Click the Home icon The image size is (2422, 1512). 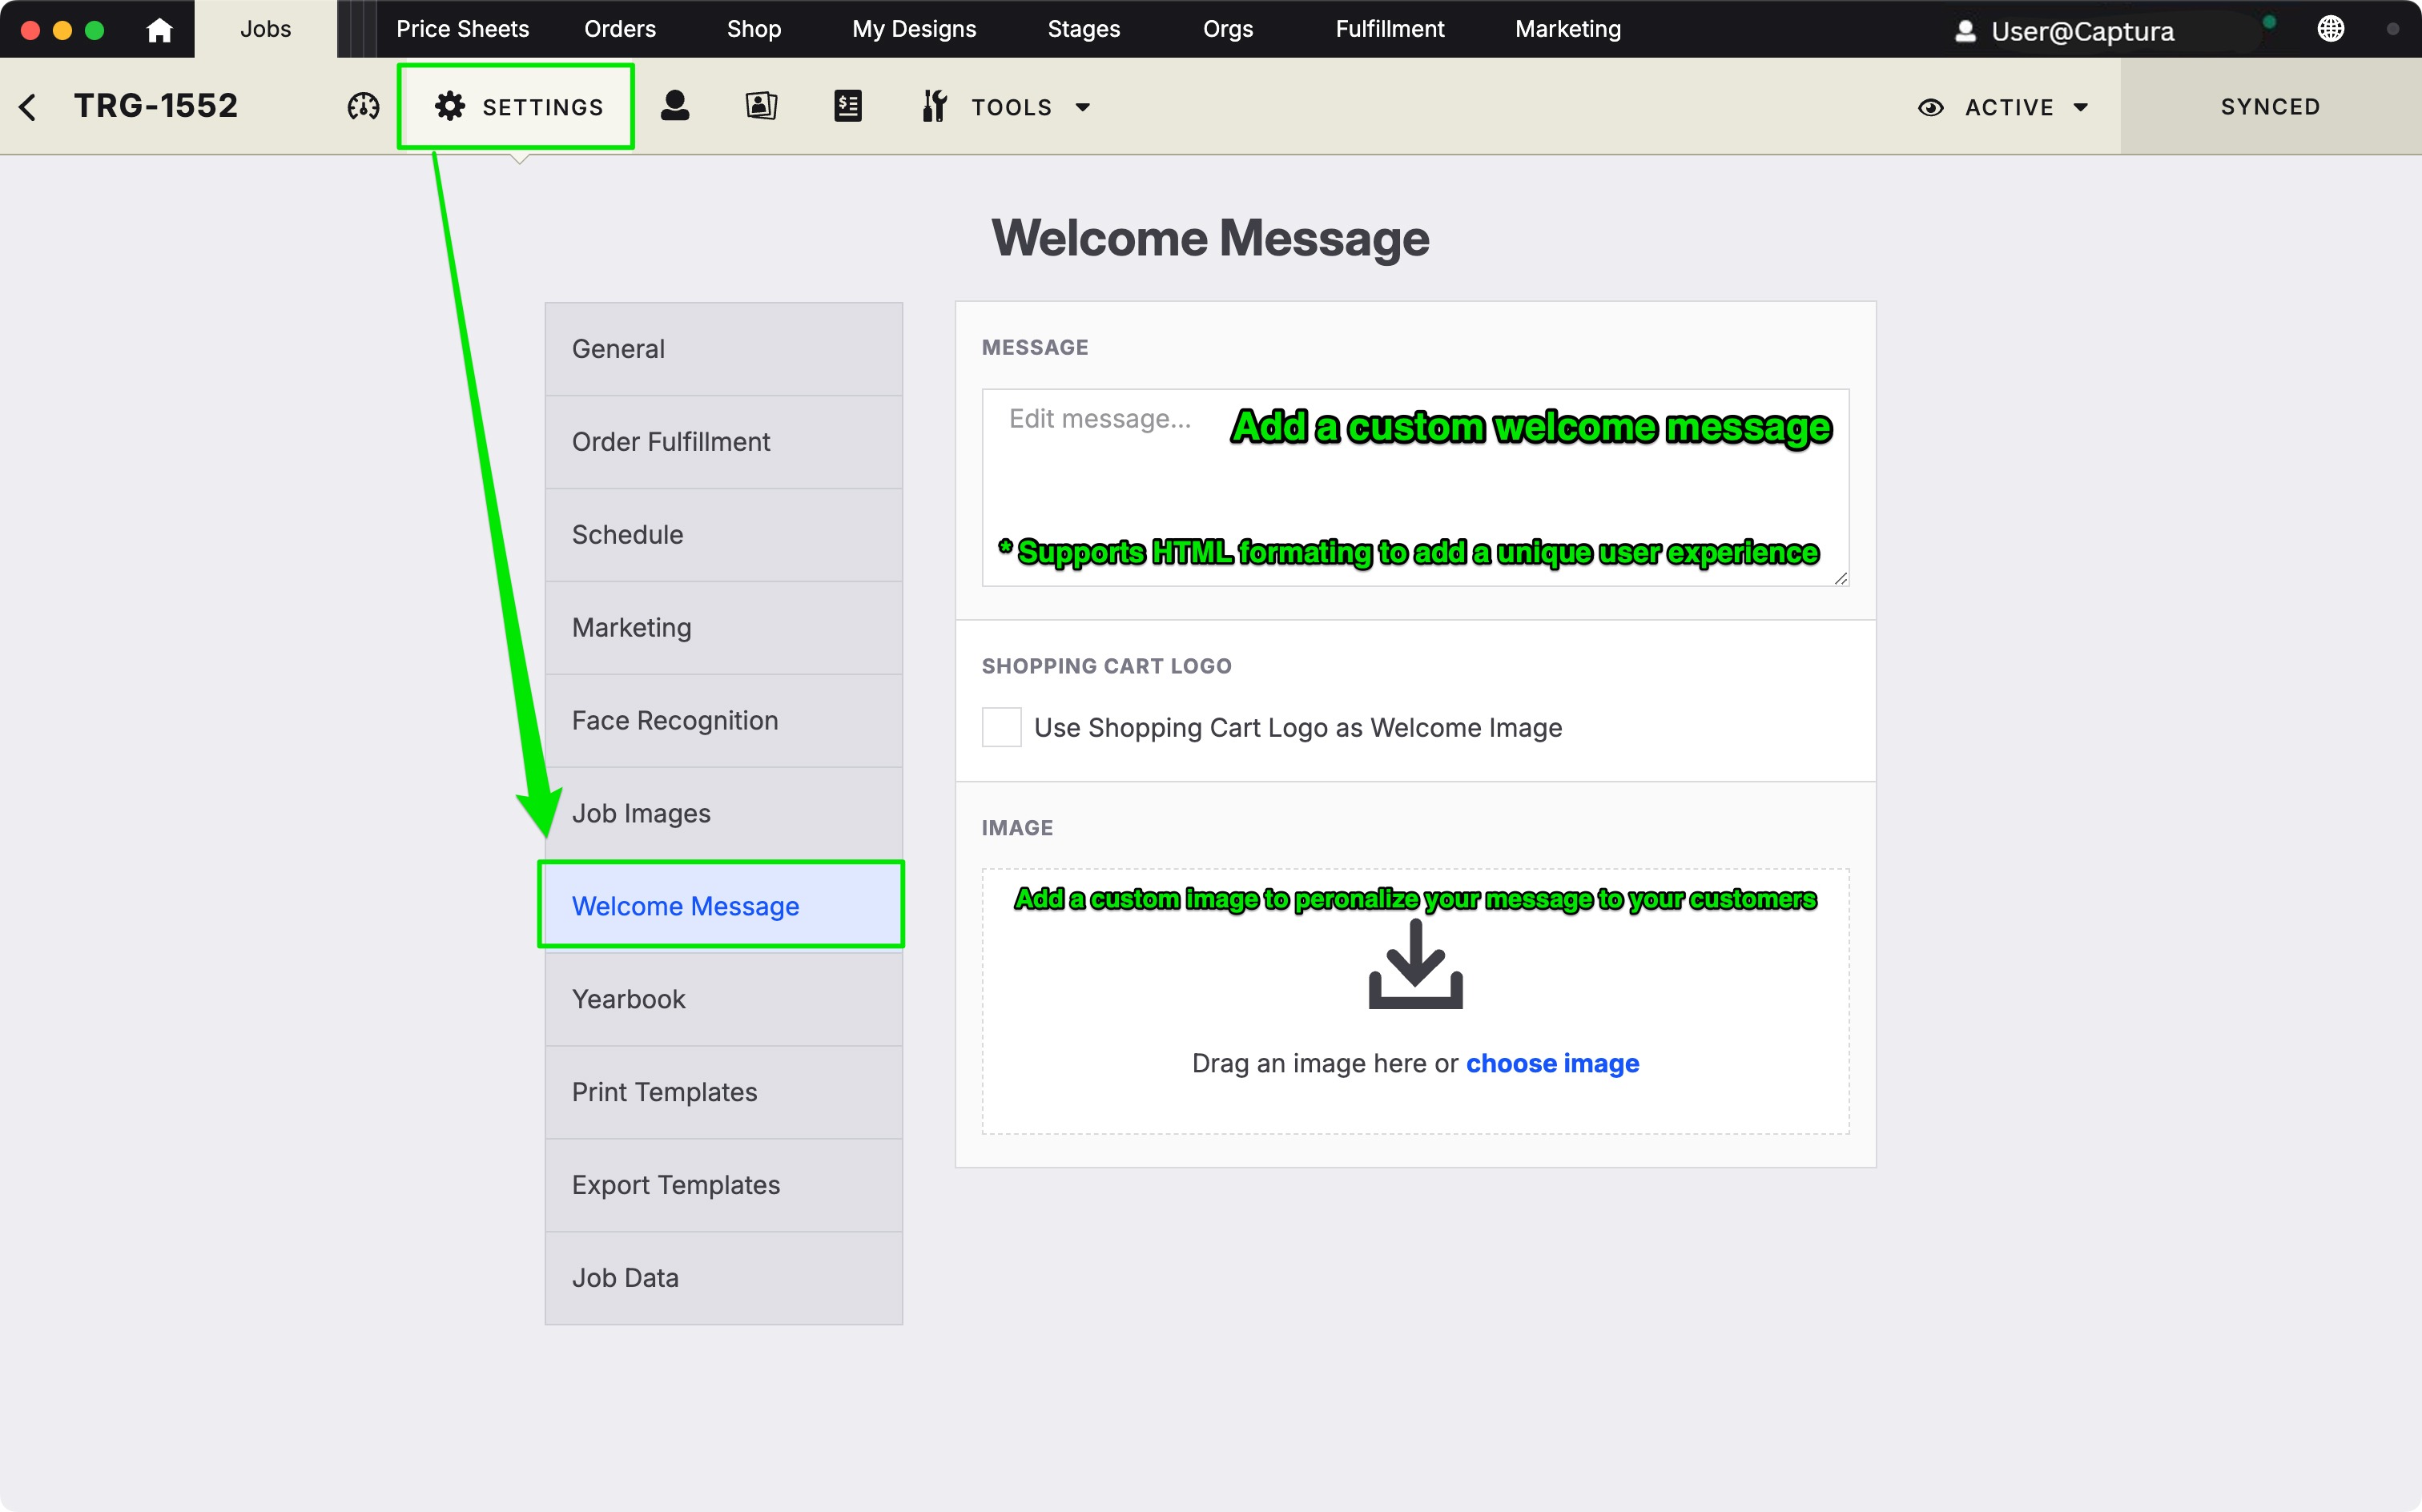(x=159, y=29)
